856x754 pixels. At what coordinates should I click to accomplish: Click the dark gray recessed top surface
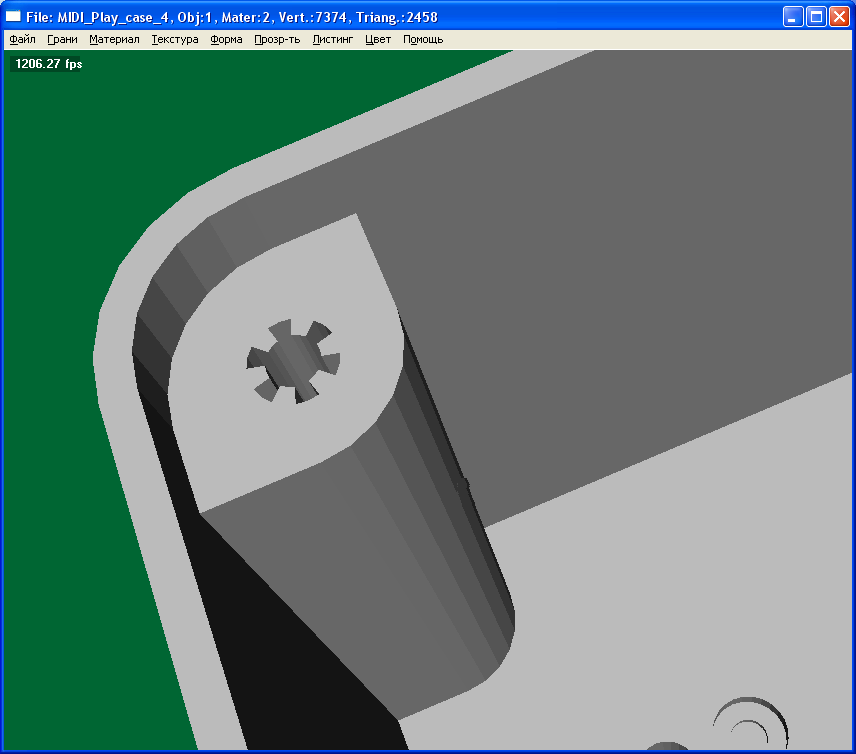click(620, 250)
